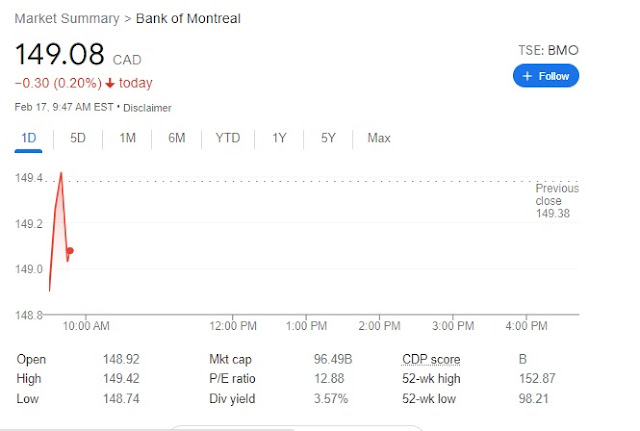Click the Low value 148.74

(121, 398)
